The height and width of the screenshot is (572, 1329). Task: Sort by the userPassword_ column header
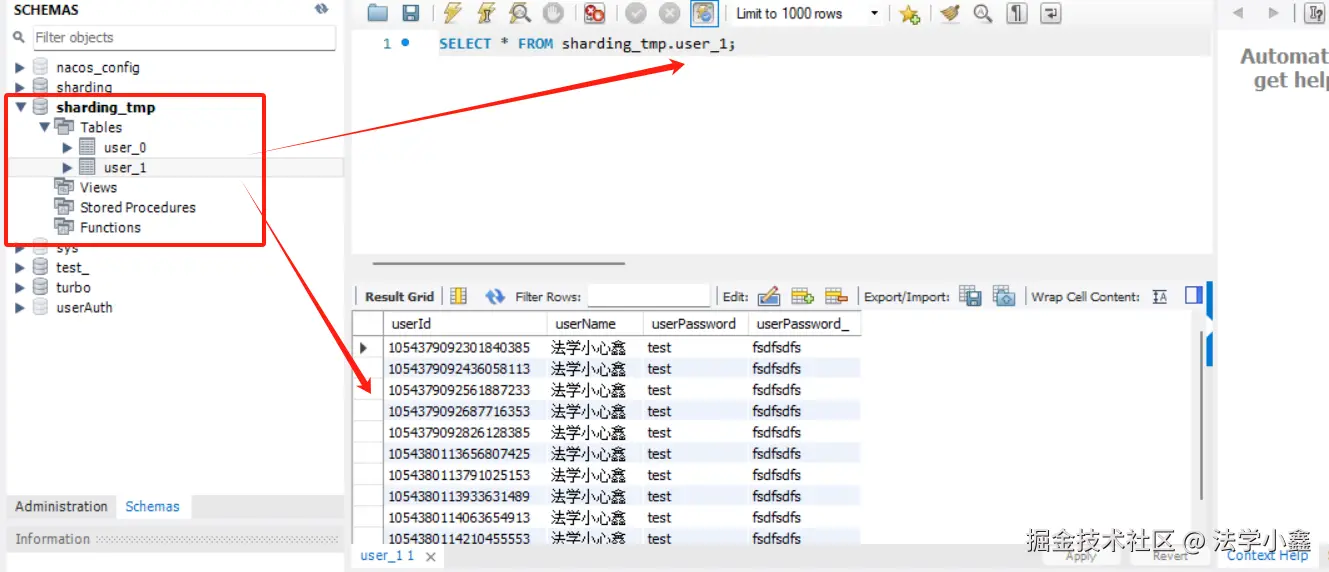[x=805, y=324]
